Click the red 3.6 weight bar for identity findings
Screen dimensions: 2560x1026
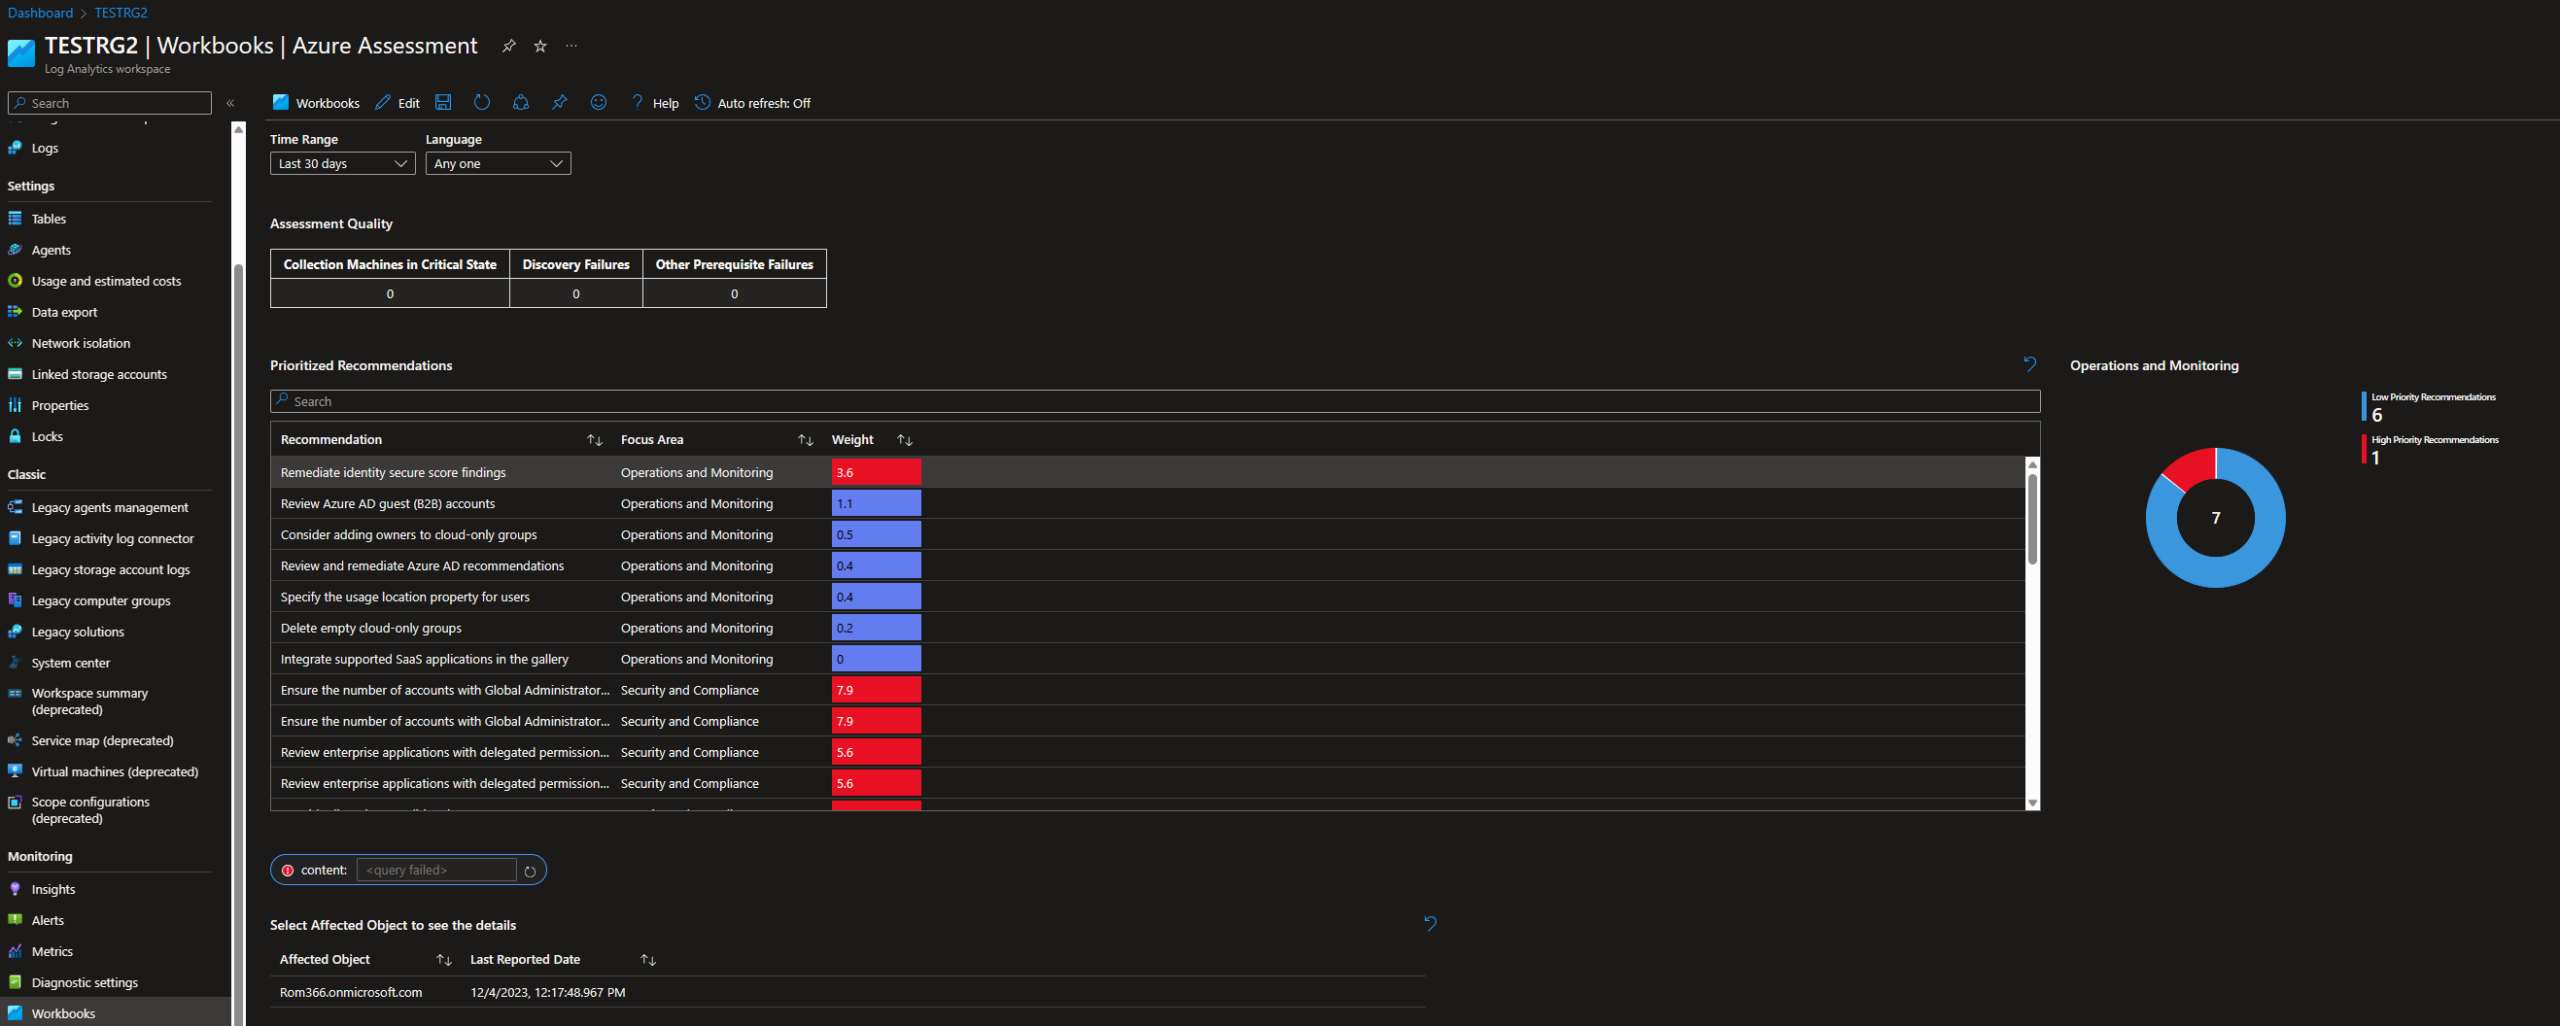click(876, 471)
